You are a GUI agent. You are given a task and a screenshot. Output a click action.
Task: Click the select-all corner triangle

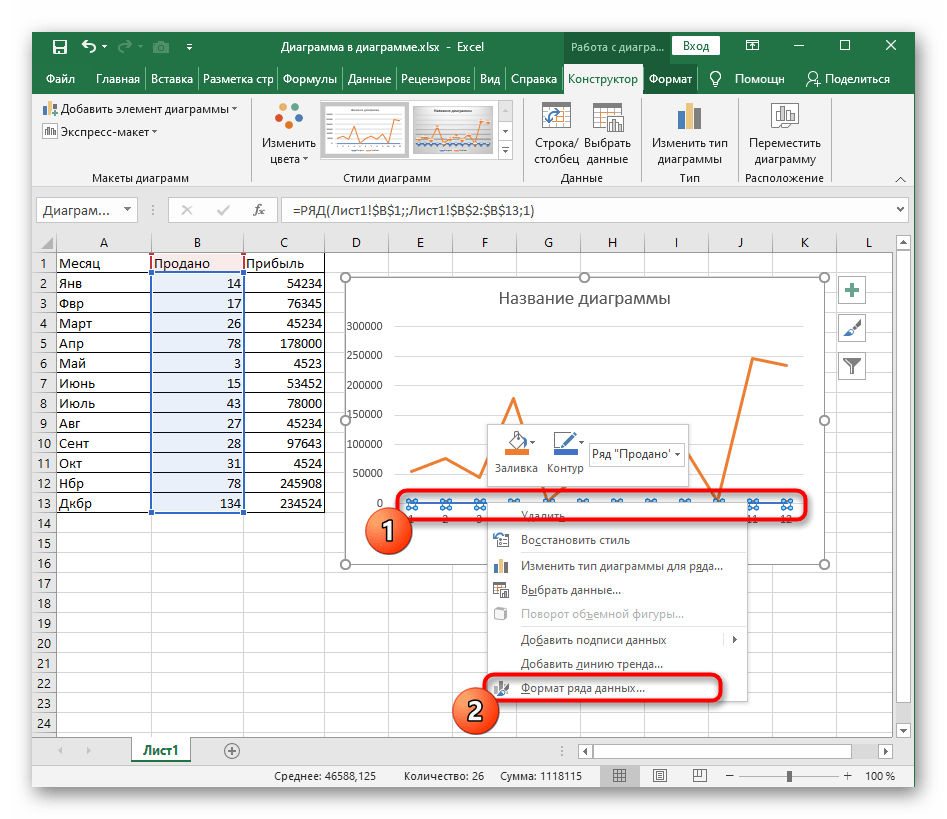point(47,243)
